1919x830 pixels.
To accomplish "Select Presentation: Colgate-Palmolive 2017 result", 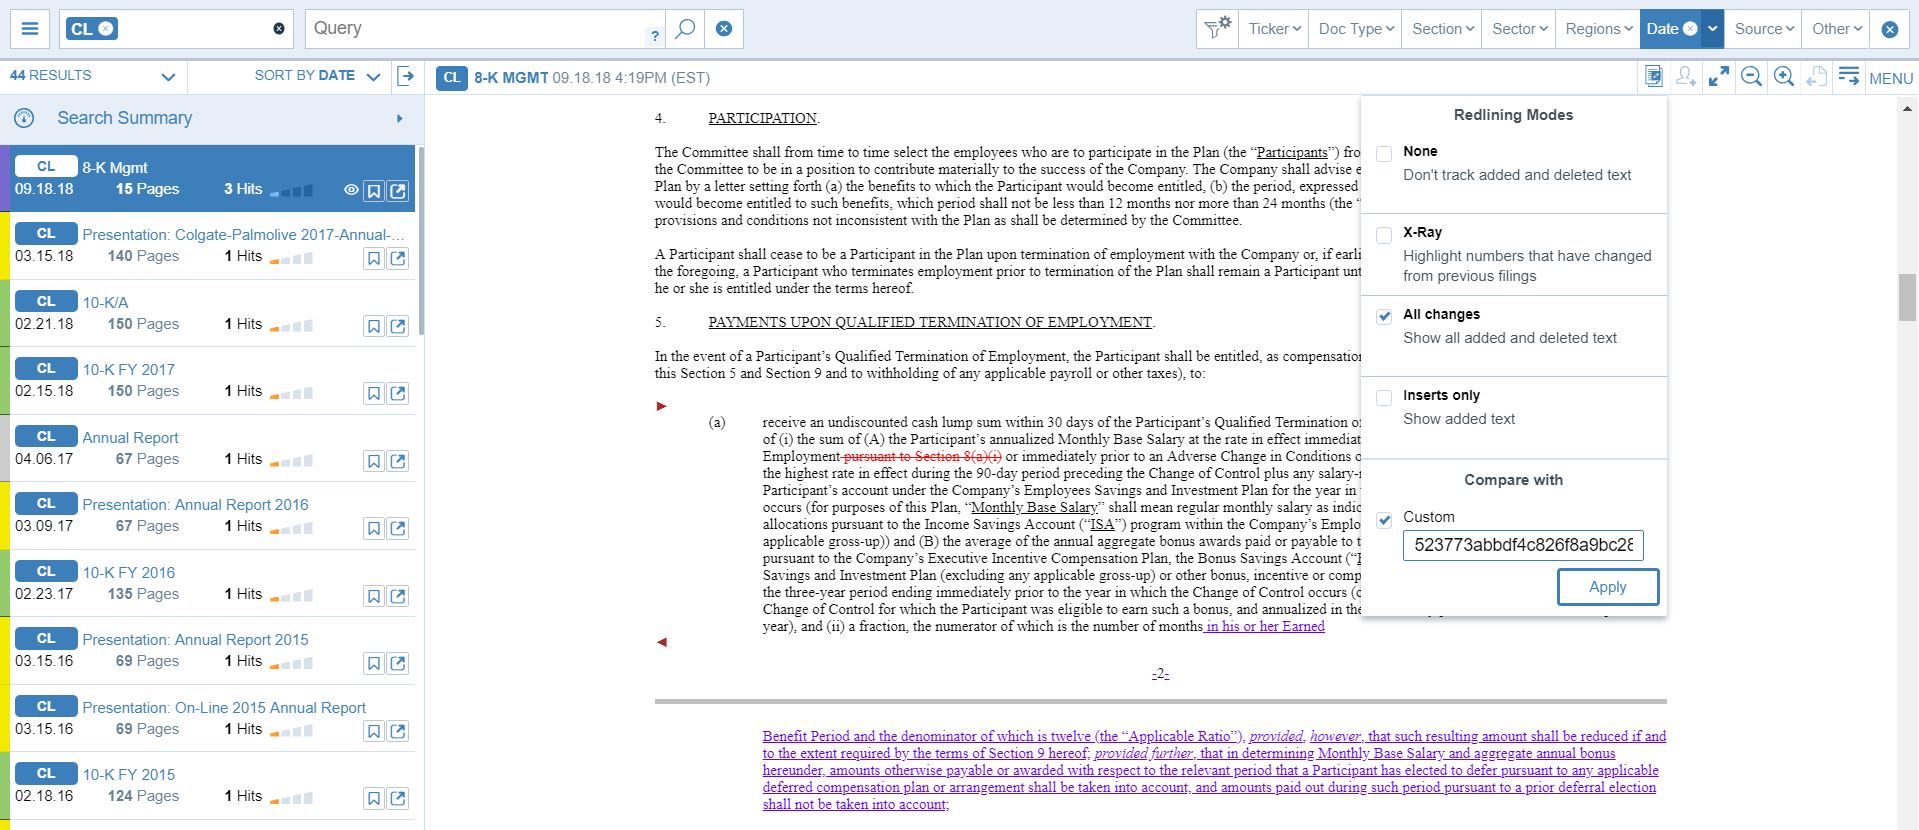I will coord(244,235).
